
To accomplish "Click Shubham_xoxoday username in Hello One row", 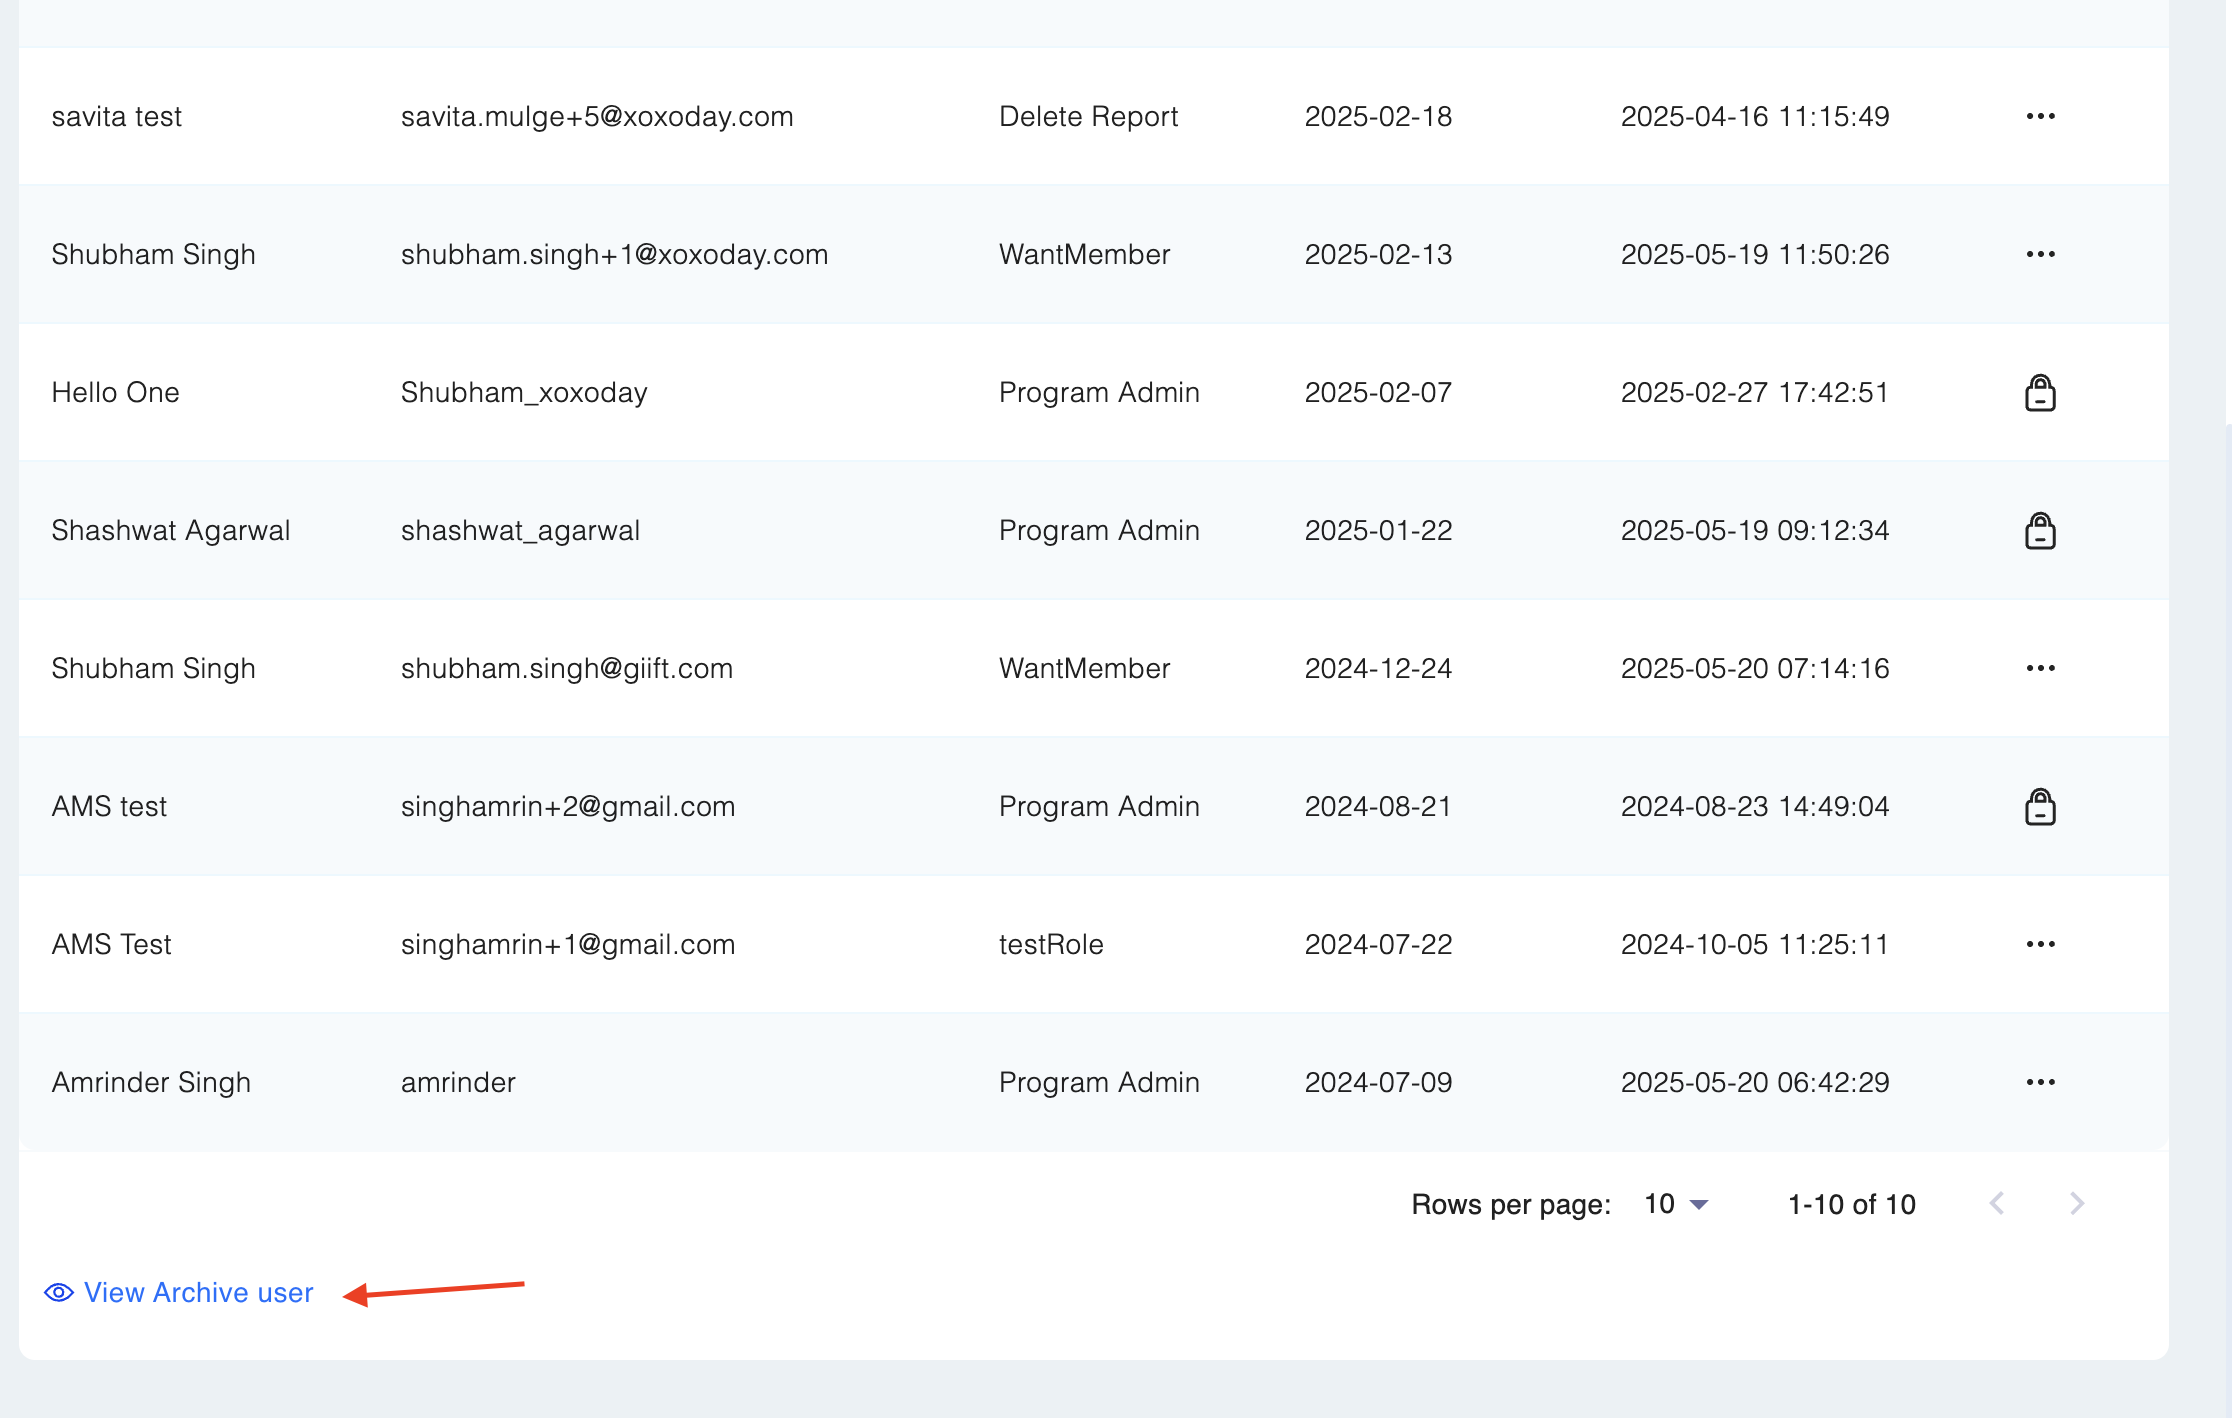I will click(x=524, y=392).
